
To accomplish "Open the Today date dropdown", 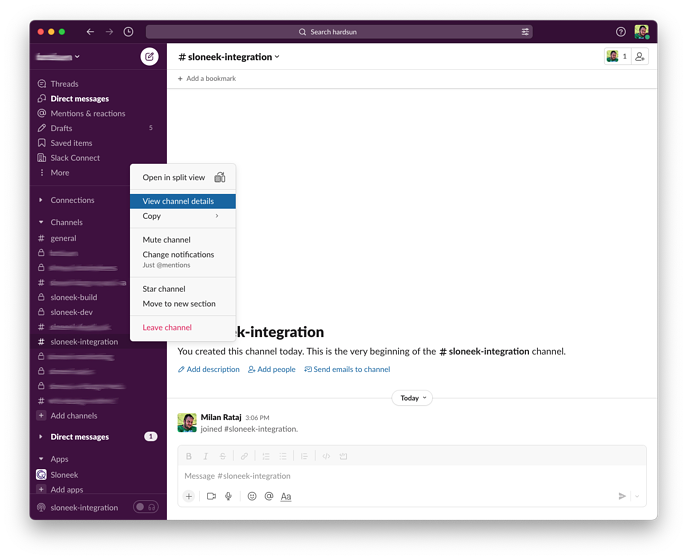I will (412, 398).
